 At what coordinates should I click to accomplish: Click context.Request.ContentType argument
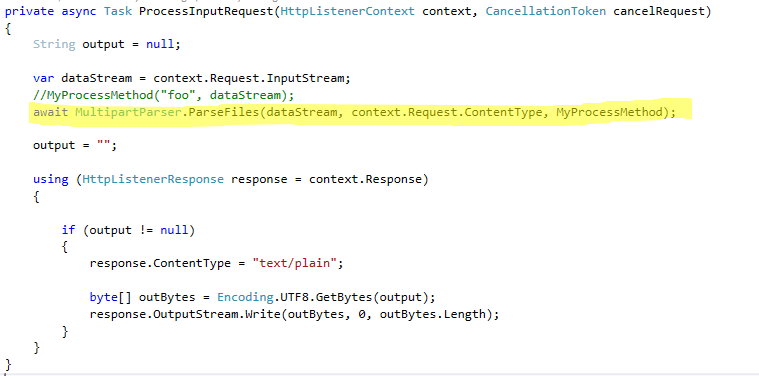click(447, 113)
